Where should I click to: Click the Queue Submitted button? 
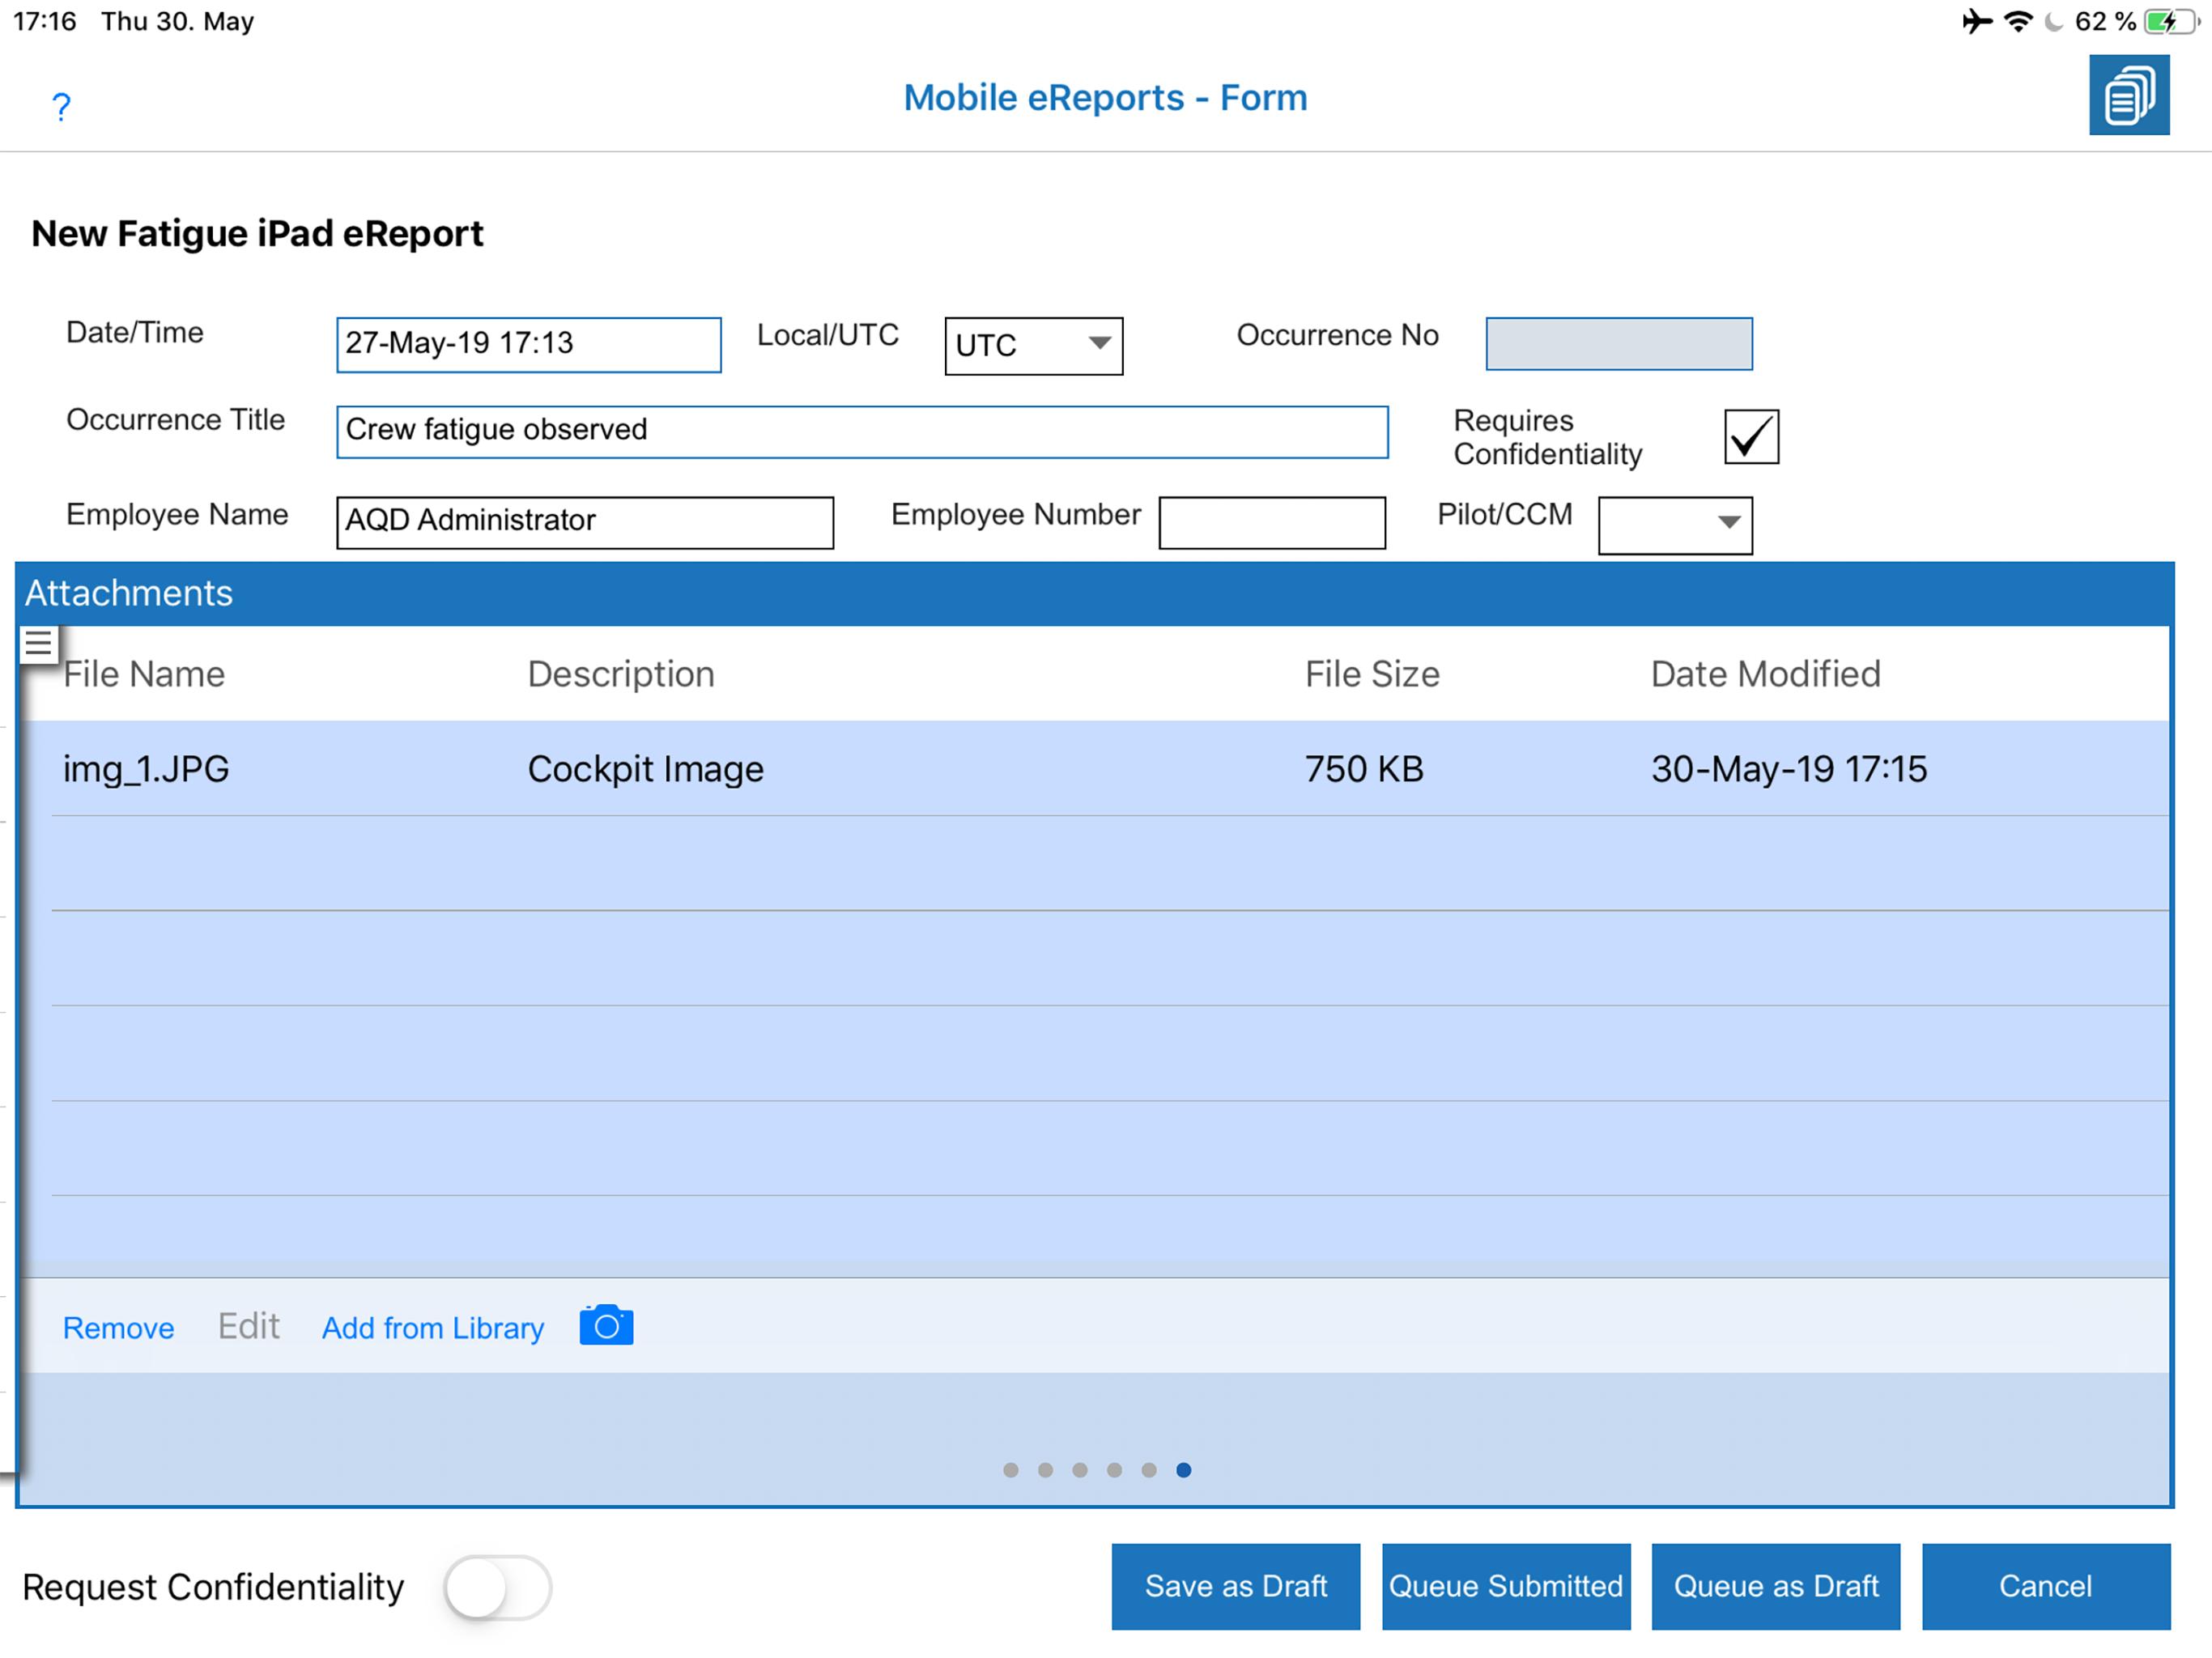coord(1506,1587)
